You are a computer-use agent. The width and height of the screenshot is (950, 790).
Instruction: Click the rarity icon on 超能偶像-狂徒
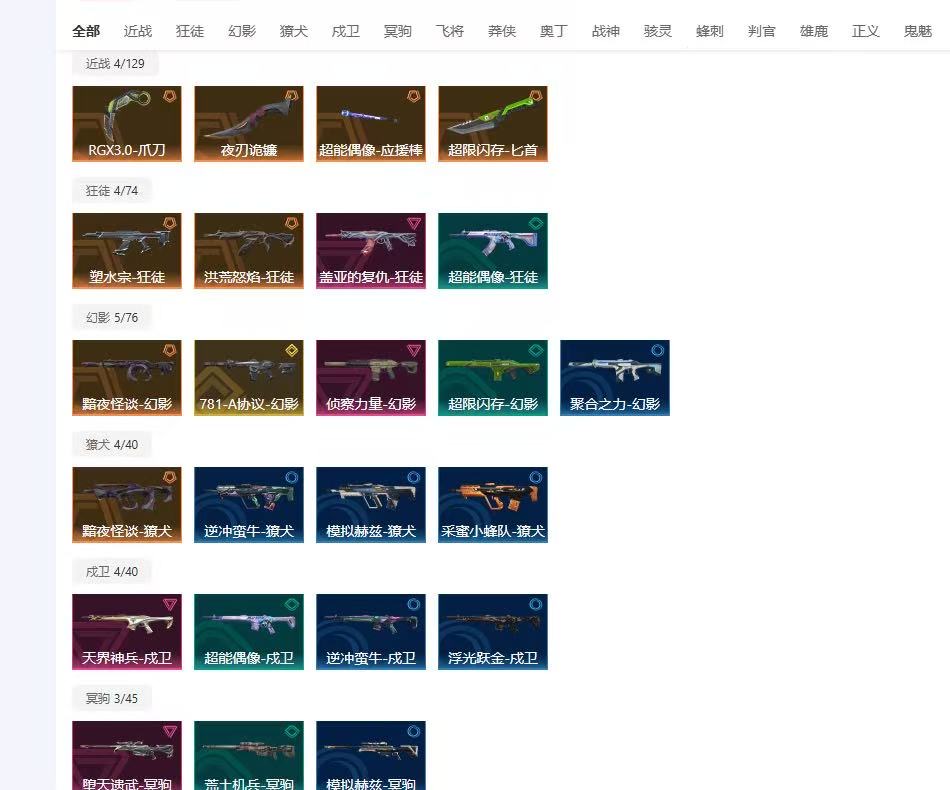tap(535, 223)
